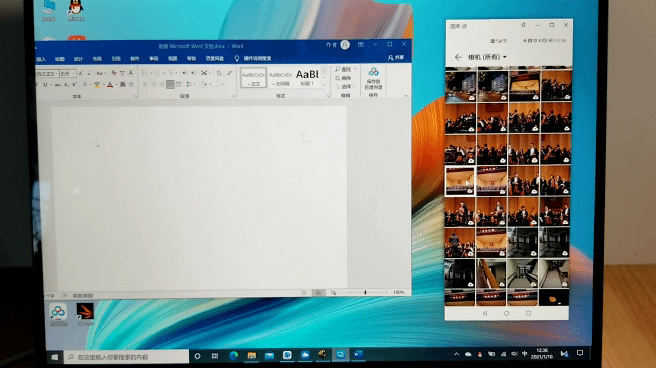Toggle underline formatting
Image resolution: width=656 pixels, height=368 pixels.
pyautogui.click(x=45, y=84)
